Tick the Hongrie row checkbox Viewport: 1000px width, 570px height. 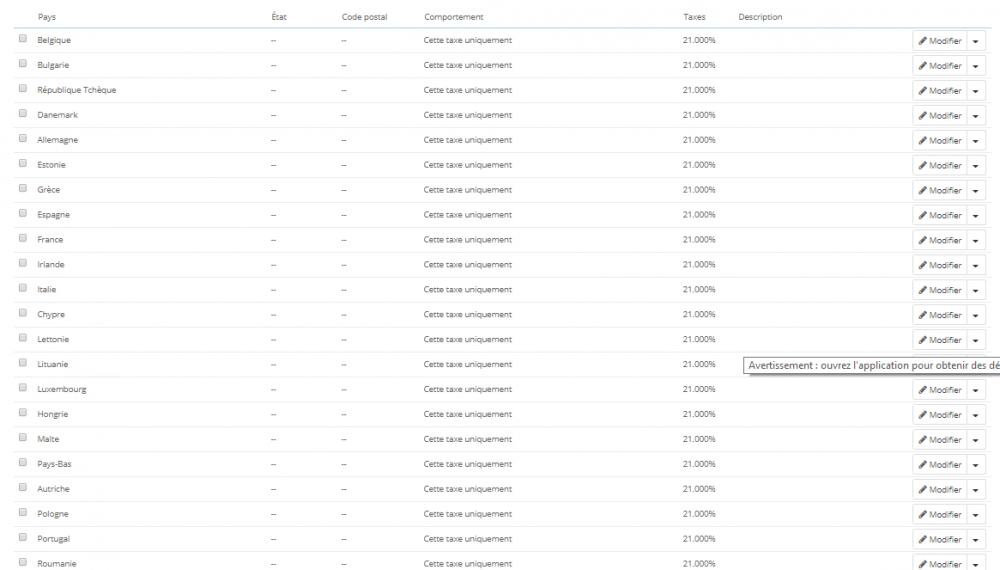[x=23, y=412]
